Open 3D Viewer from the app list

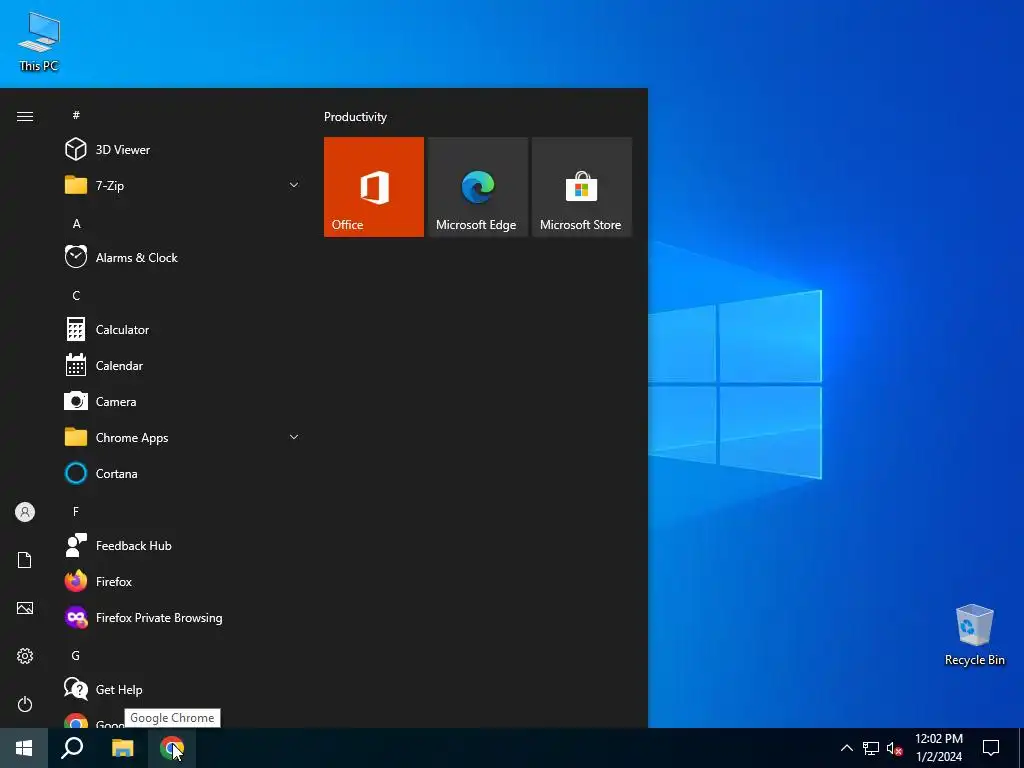[183, 150]
